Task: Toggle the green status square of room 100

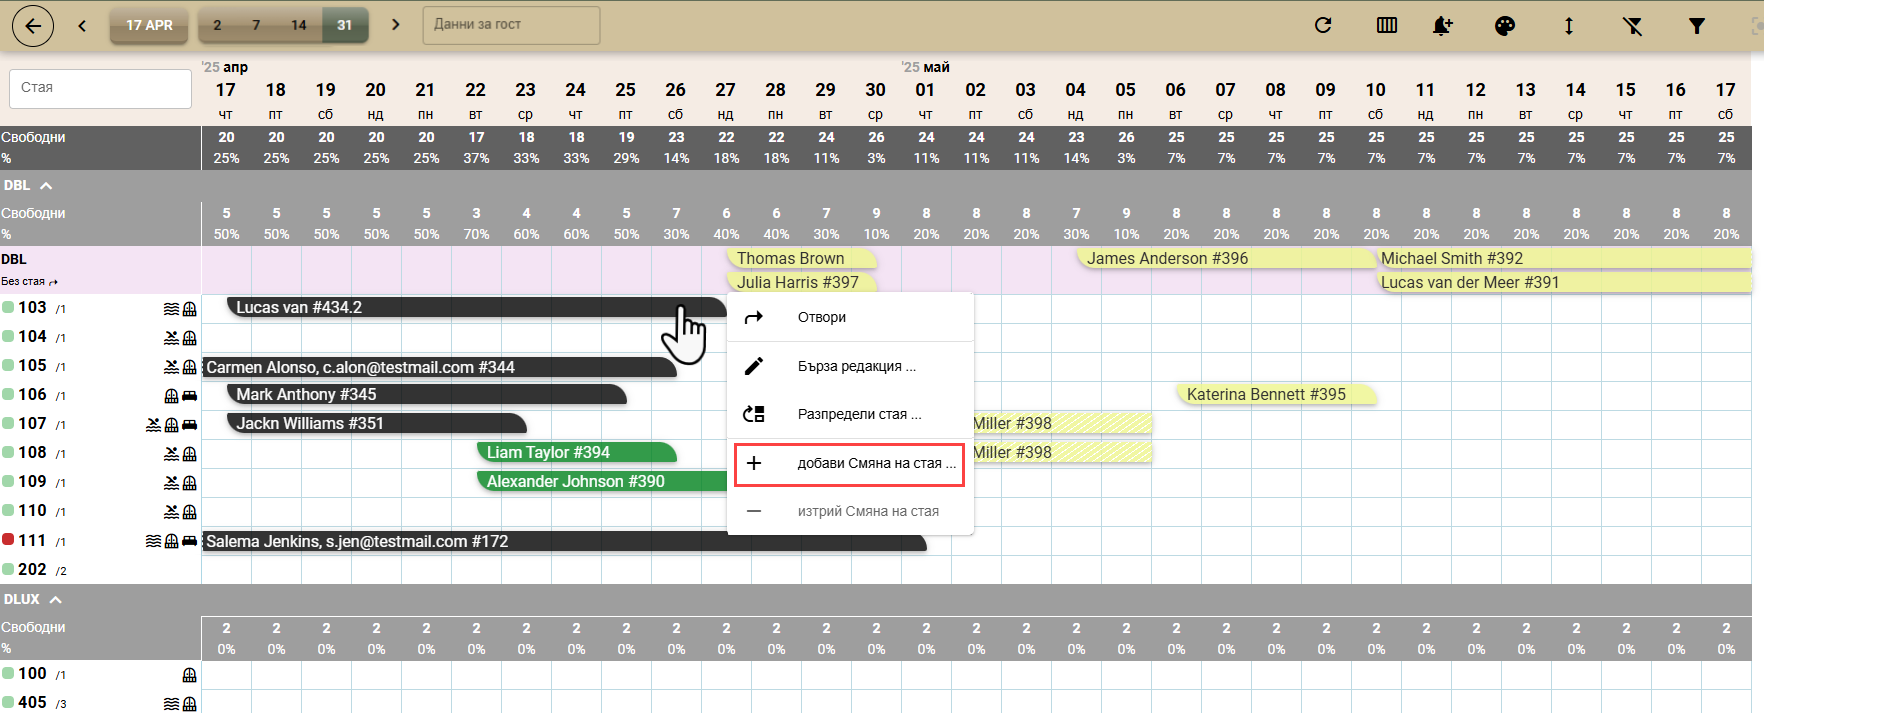Action: pos(8,673)
